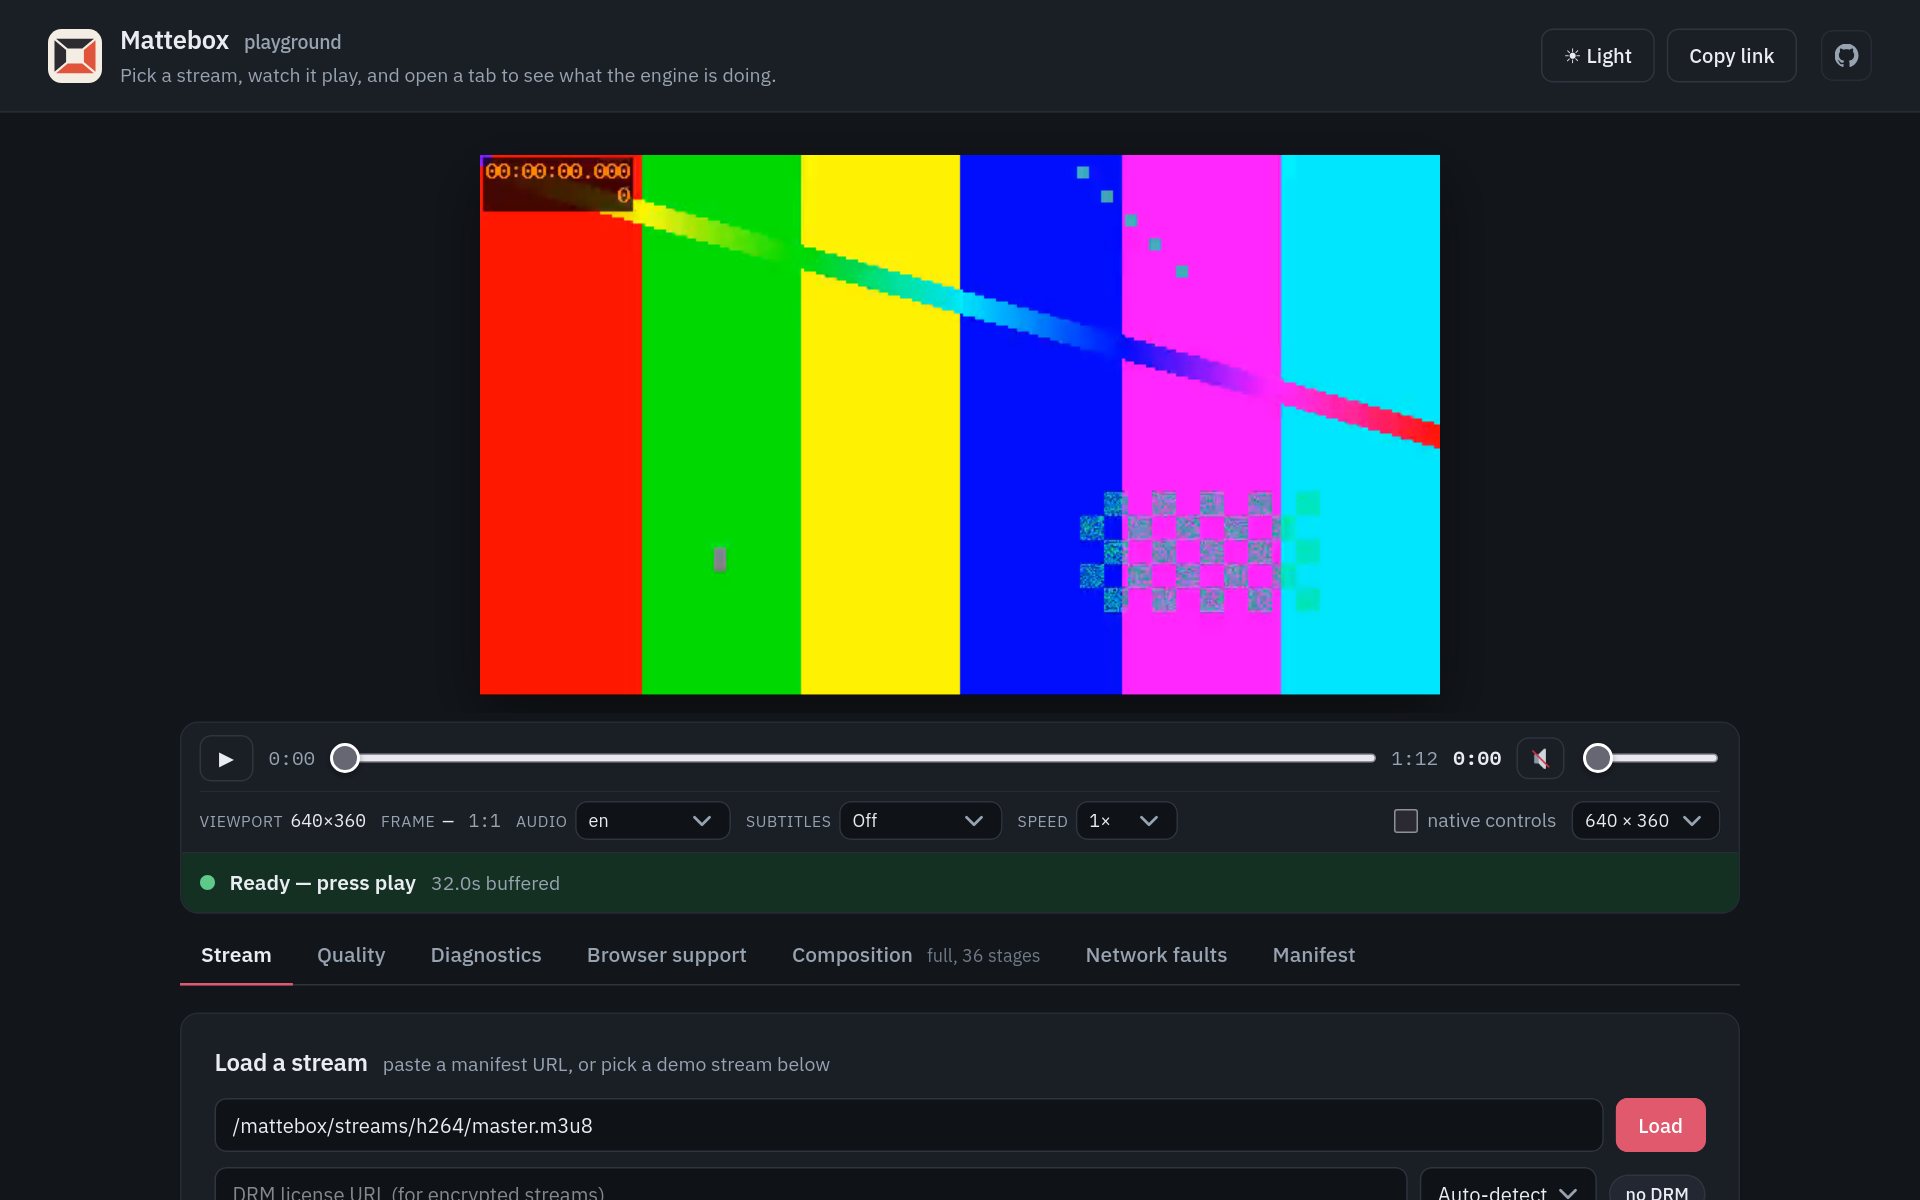Open the 640 × 360 size dropdown
This screenshot has width=1920, height=1200.
pyautogui.click(x=1645, y=821)
